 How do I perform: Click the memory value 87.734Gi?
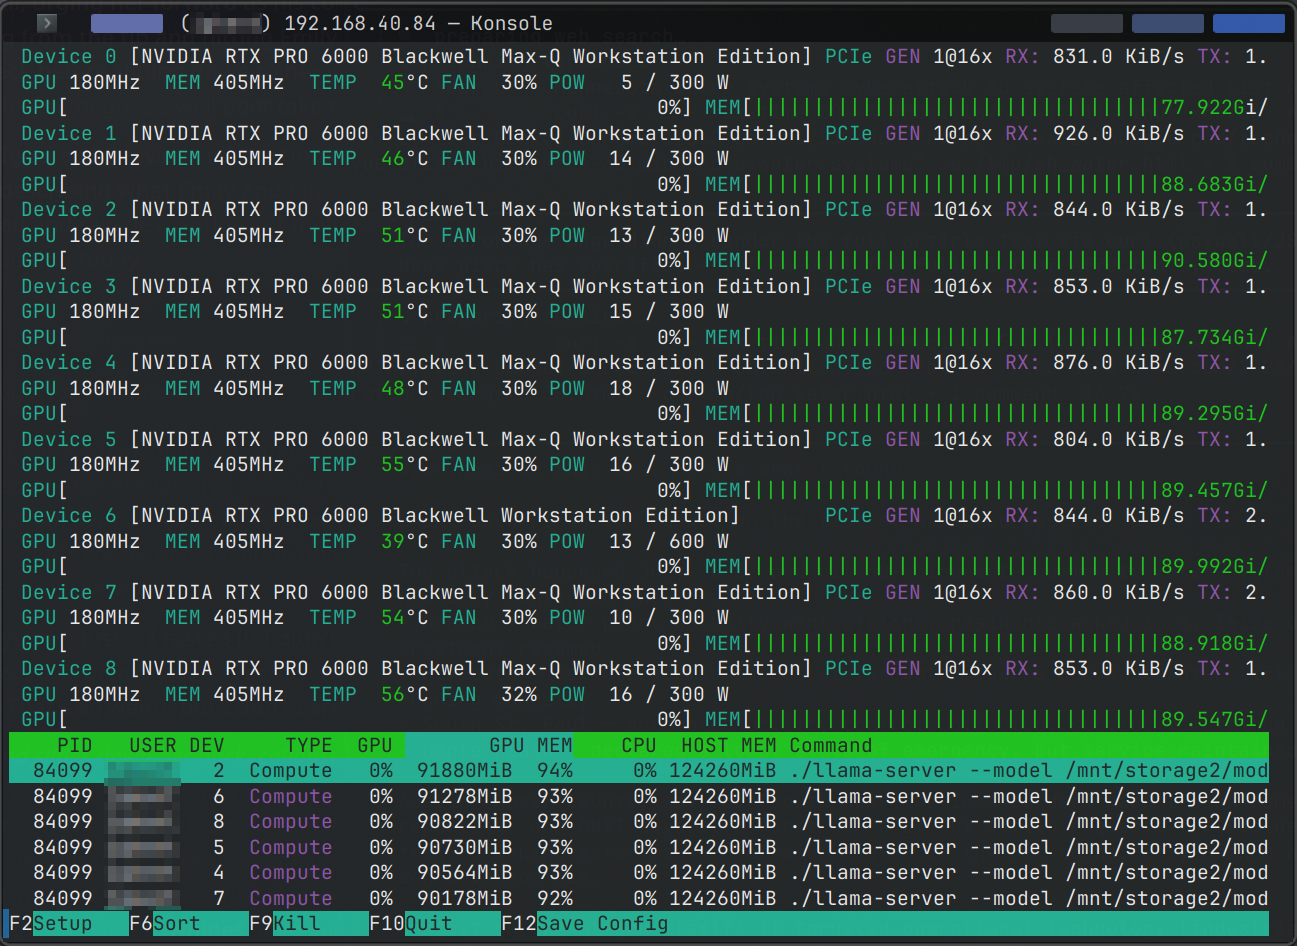click(1209, 338)
